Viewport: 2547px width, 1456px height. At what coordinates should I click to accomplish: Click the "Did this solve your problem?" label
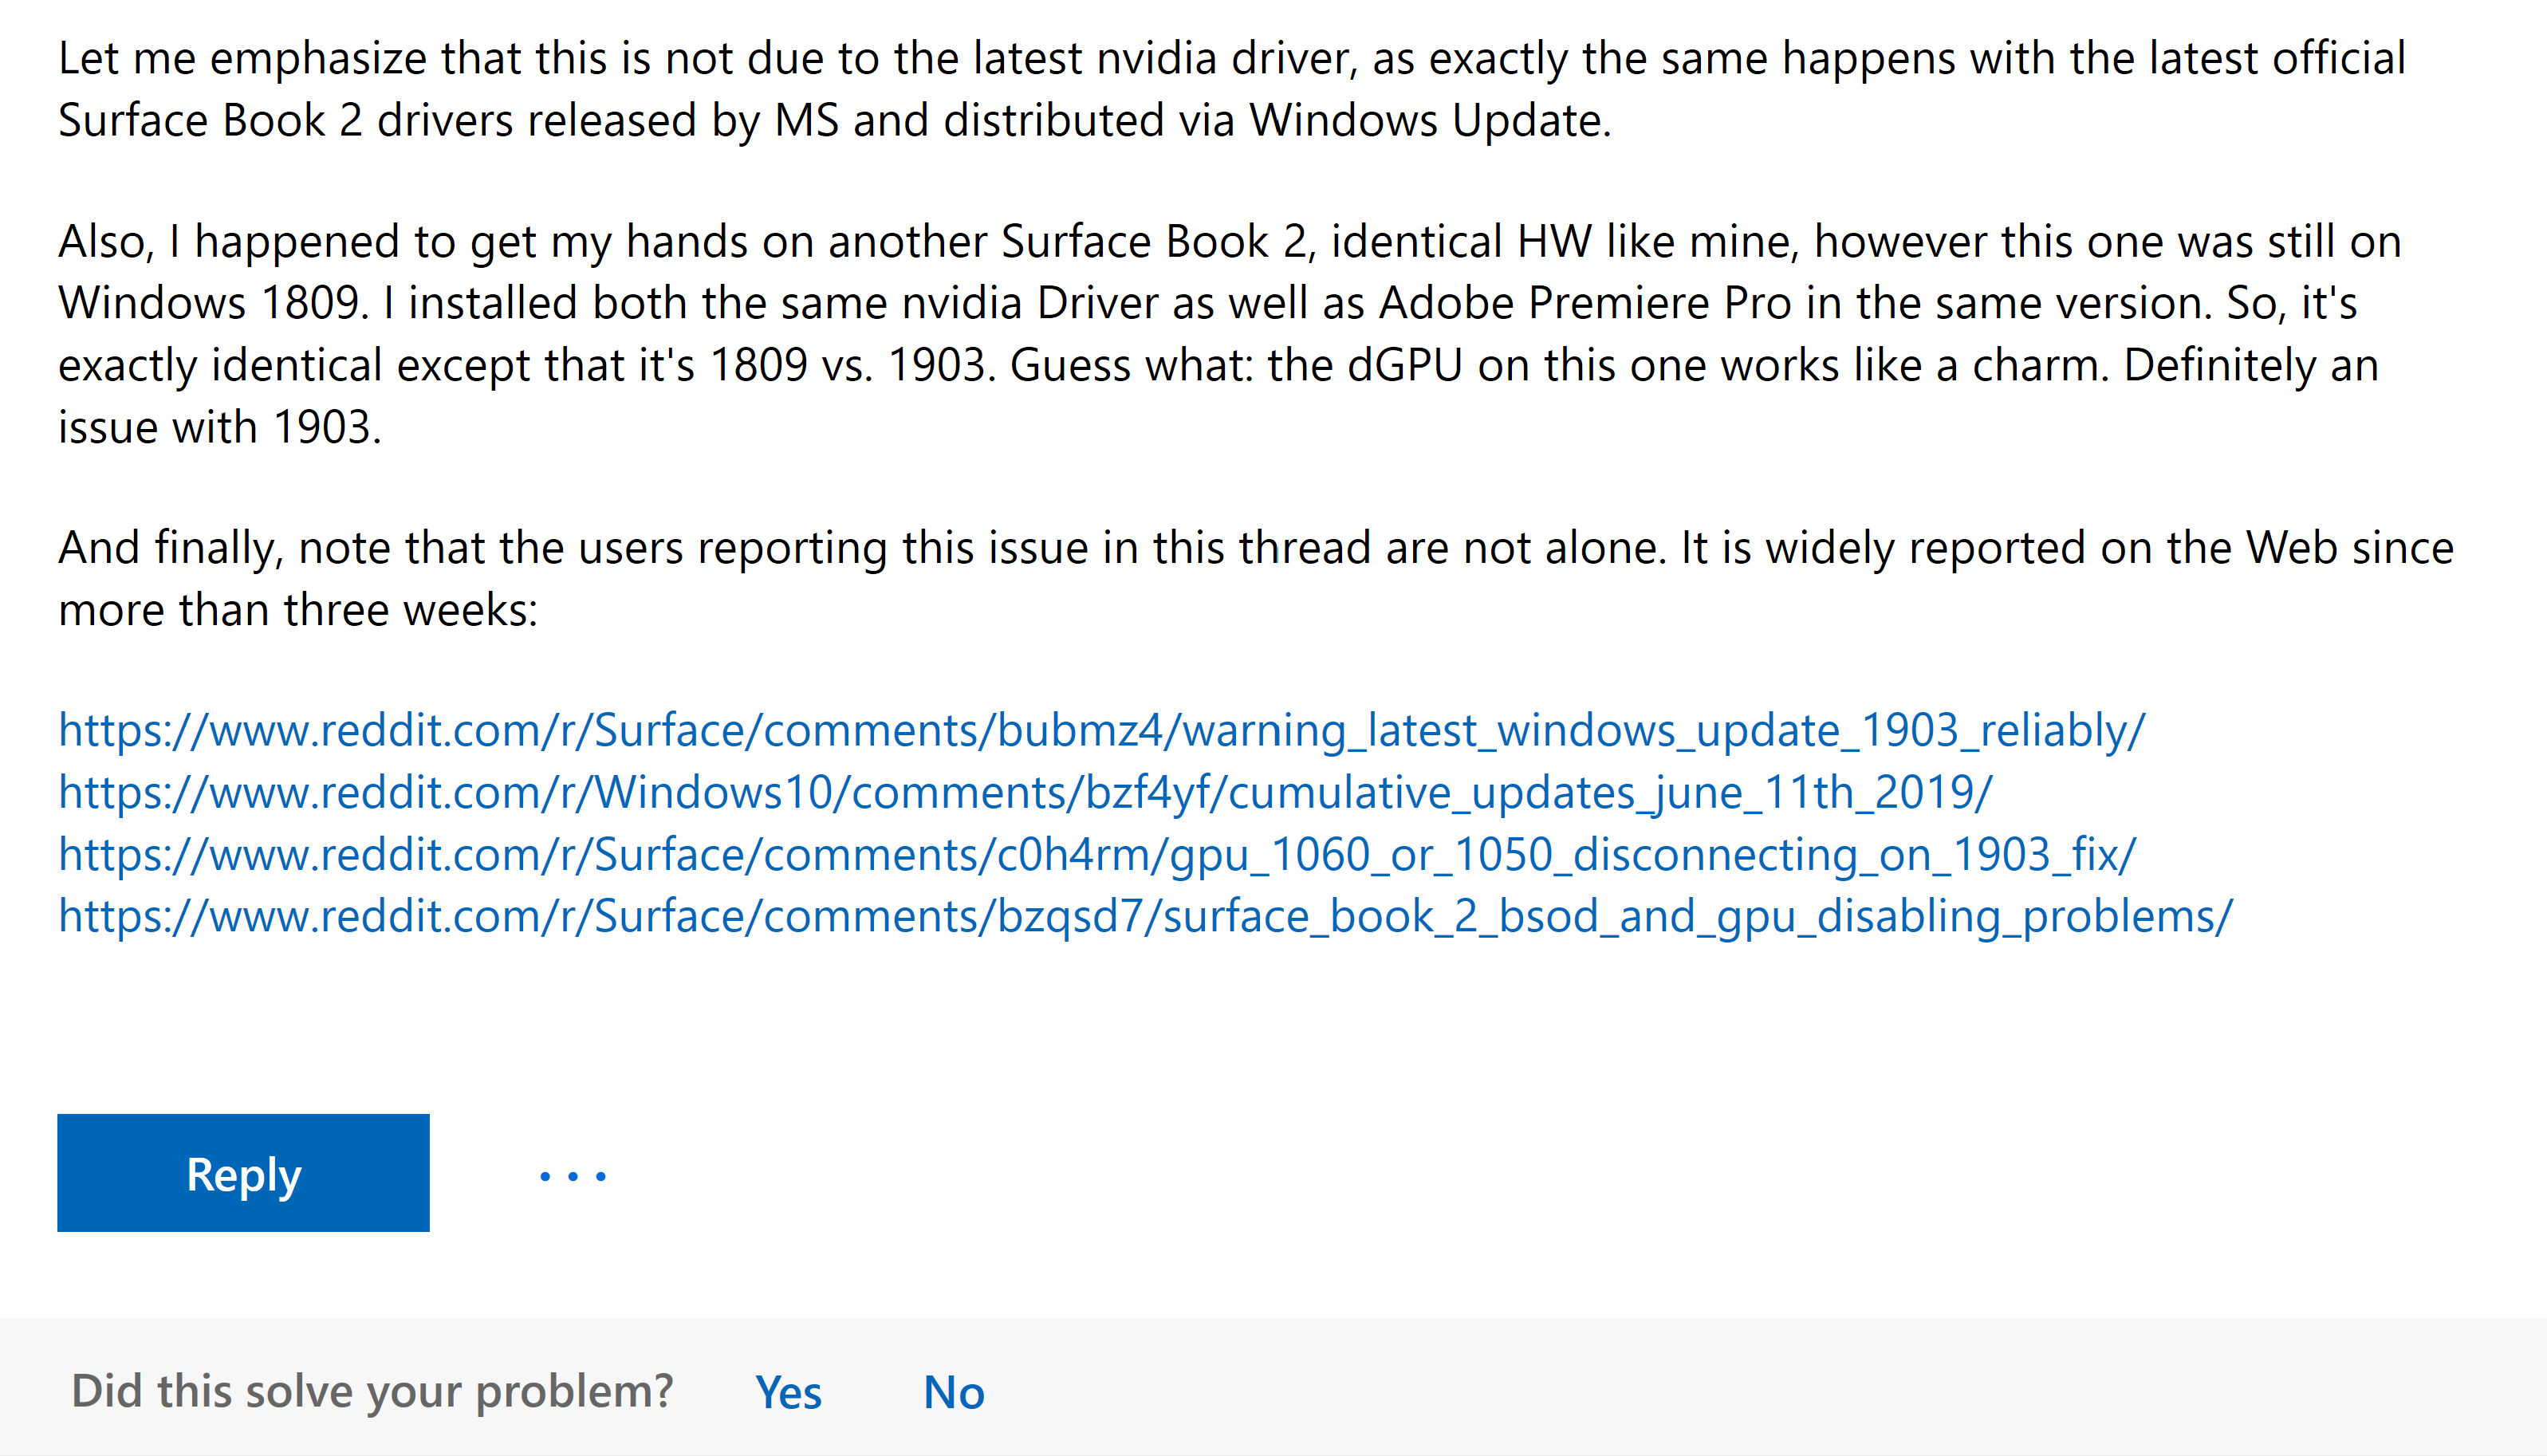pyautogui.click(x=372, y=1392)
